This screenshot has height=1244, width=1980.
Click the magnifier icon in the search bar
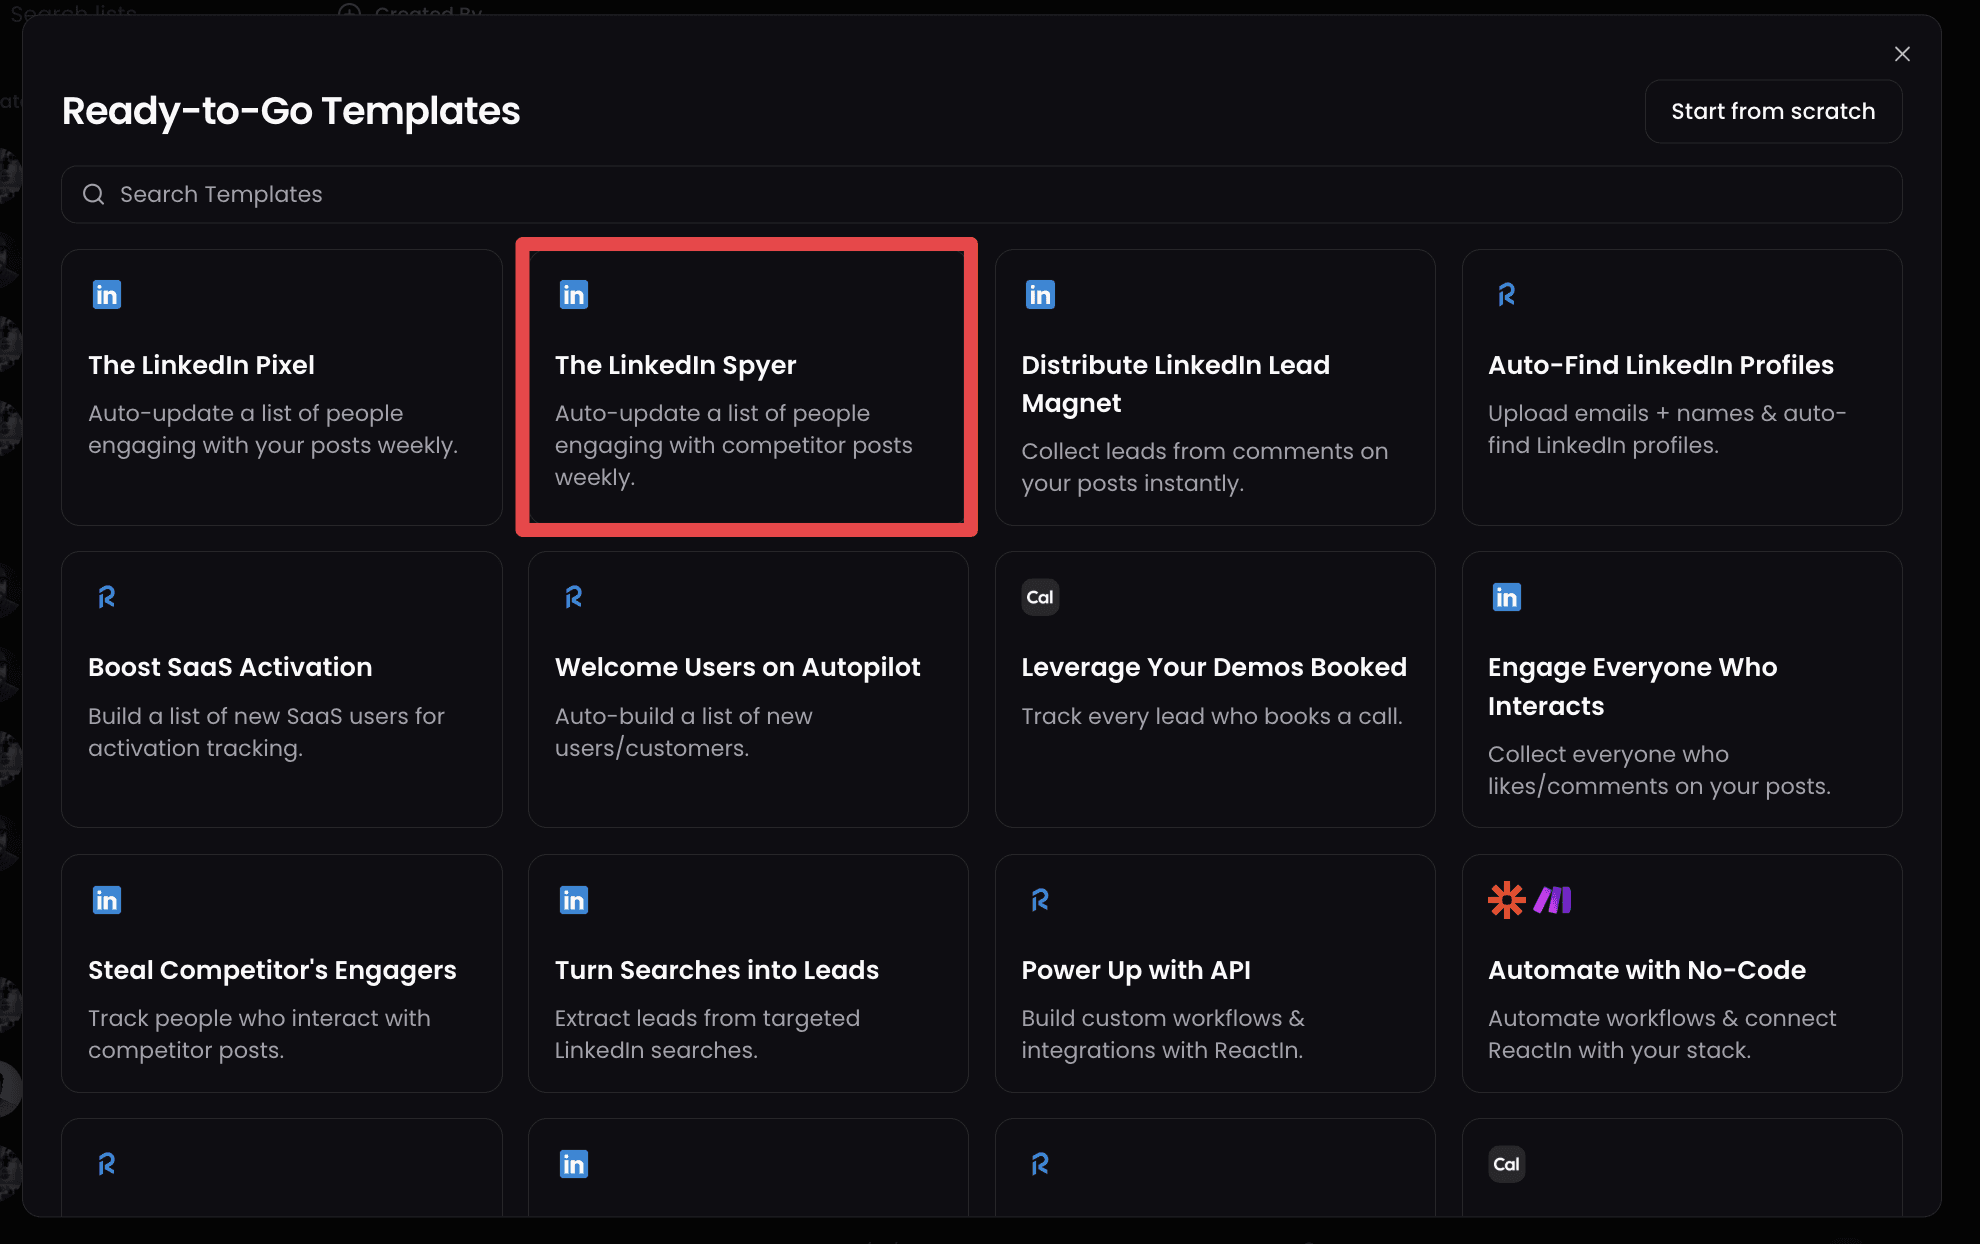pyautogui.click(x=94, y=194)
